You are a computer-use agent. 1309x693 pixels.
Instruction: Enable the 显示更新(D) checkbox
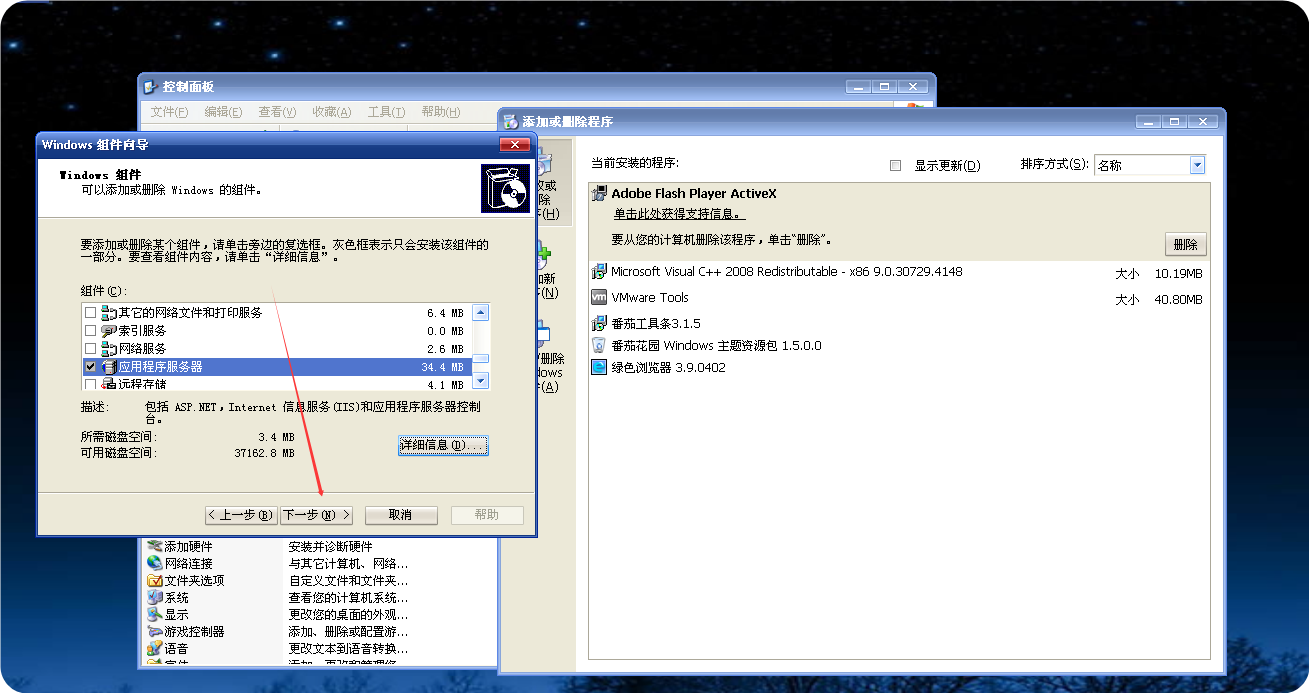pyautogui.click(x=896, y=165)
